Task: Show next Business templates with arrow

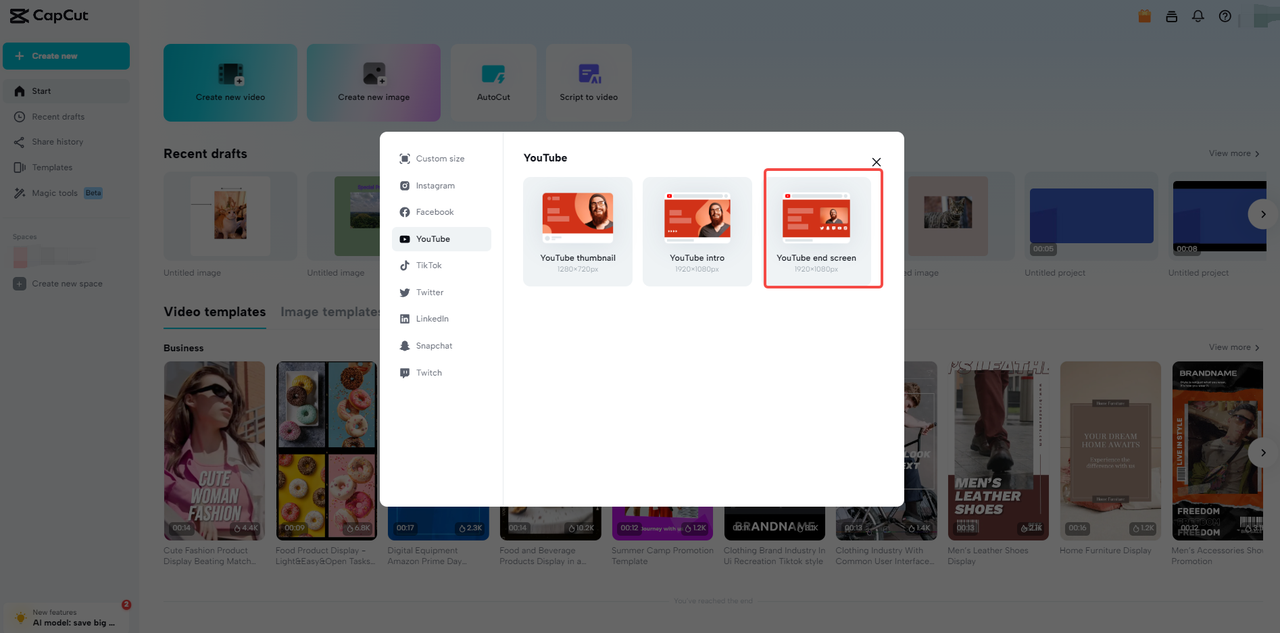Action: click(x=1263, y=452)
